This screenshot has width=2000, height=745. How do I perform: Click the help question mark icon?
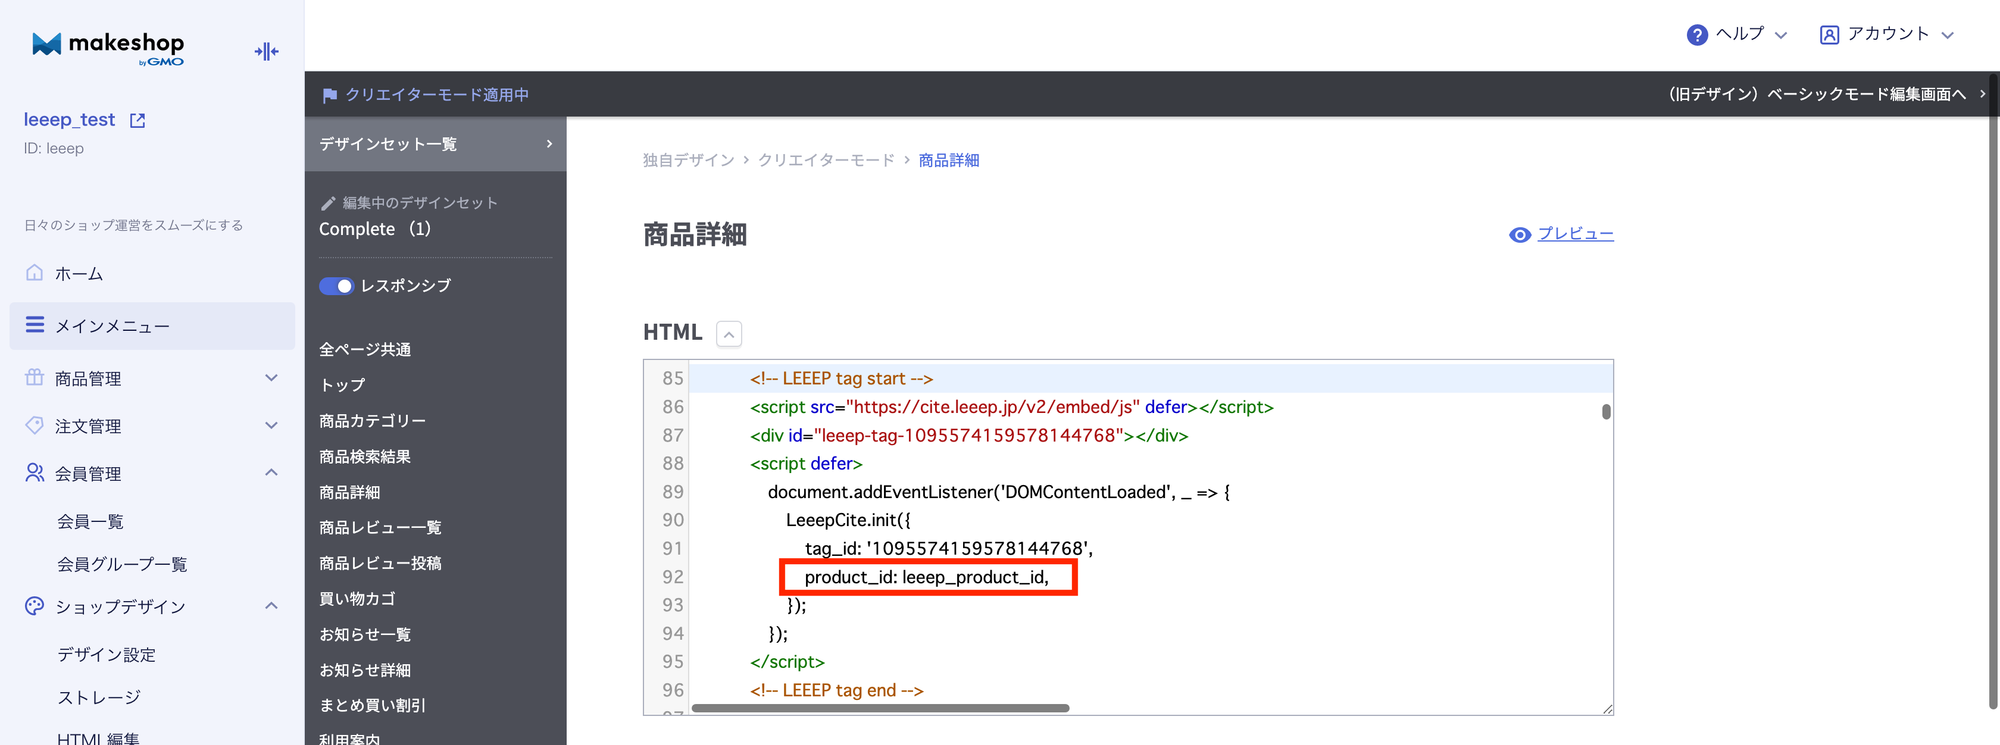(1697, 35)
